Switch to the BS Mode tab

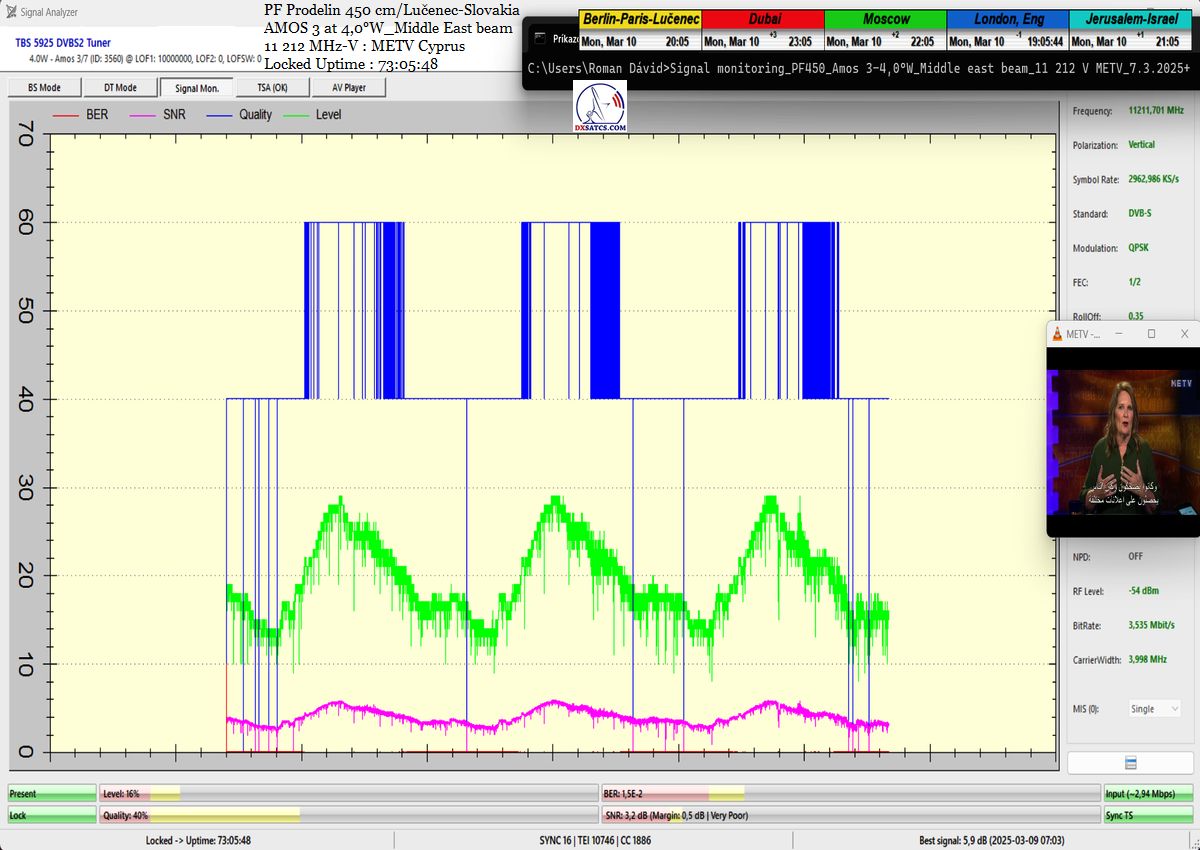click(x=44, y=88)
